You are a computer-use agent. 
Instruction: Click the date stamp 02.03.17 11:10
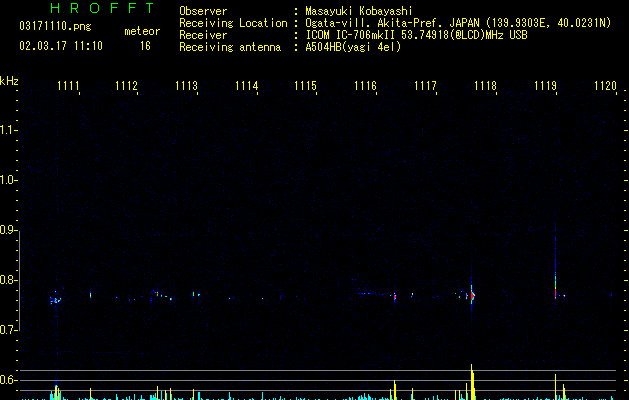click(61, 46)
